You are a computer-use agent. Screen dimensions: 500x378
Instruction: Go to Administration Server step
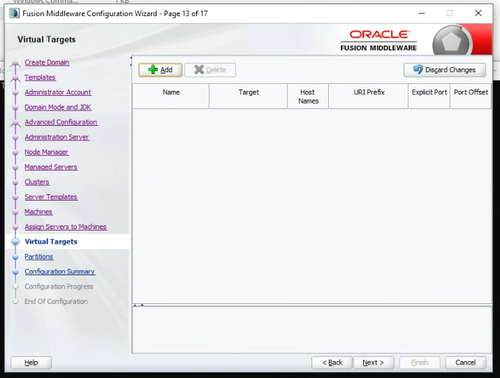coord(57,137)
